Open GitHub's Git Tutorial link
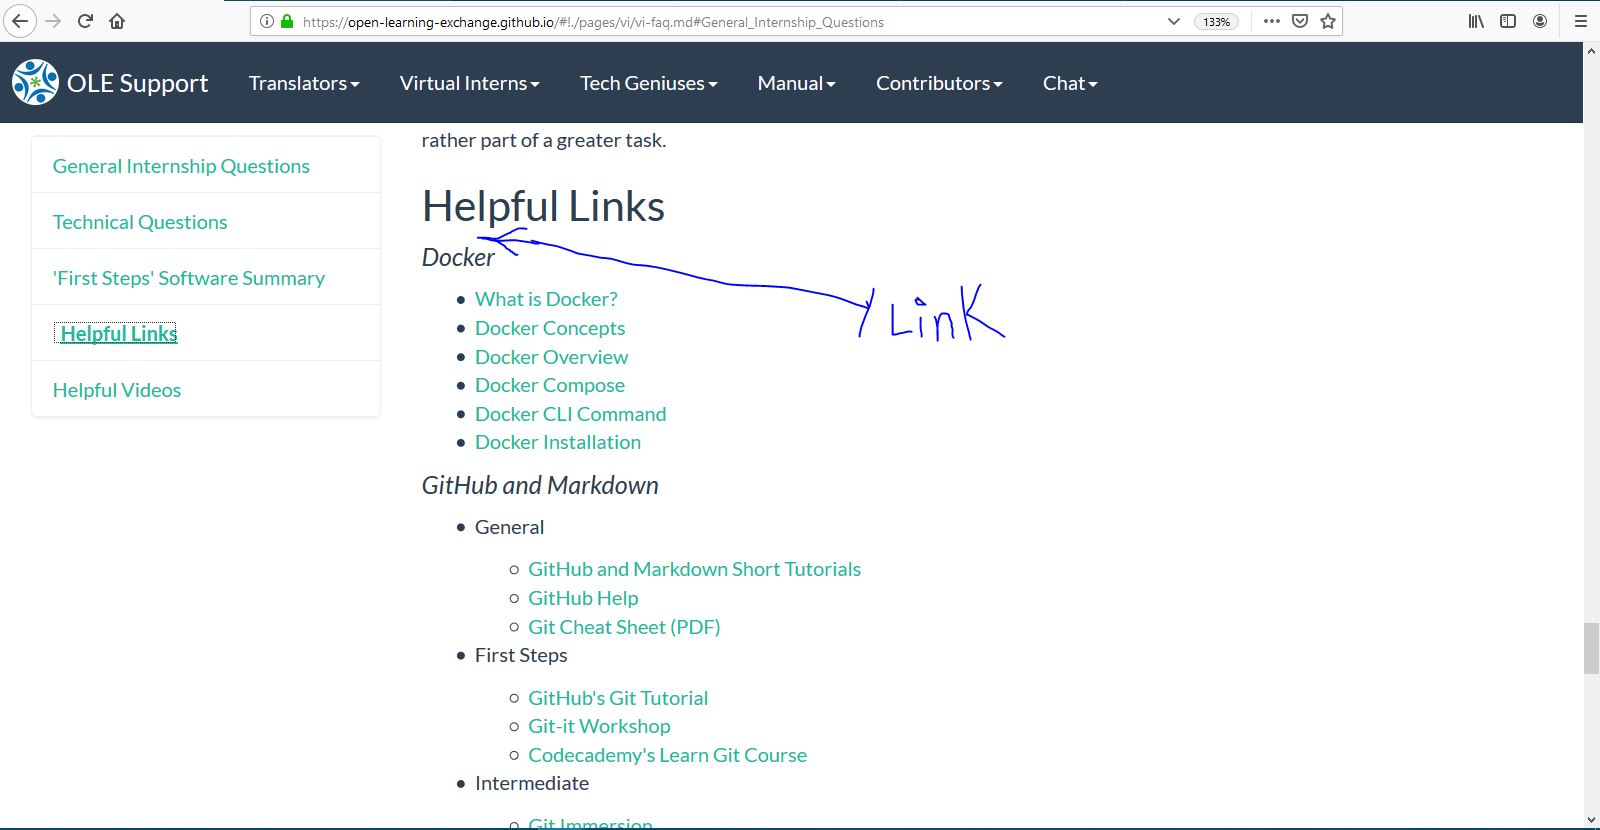This screenshot has height=830, width=1600. [x=618, y=698]
